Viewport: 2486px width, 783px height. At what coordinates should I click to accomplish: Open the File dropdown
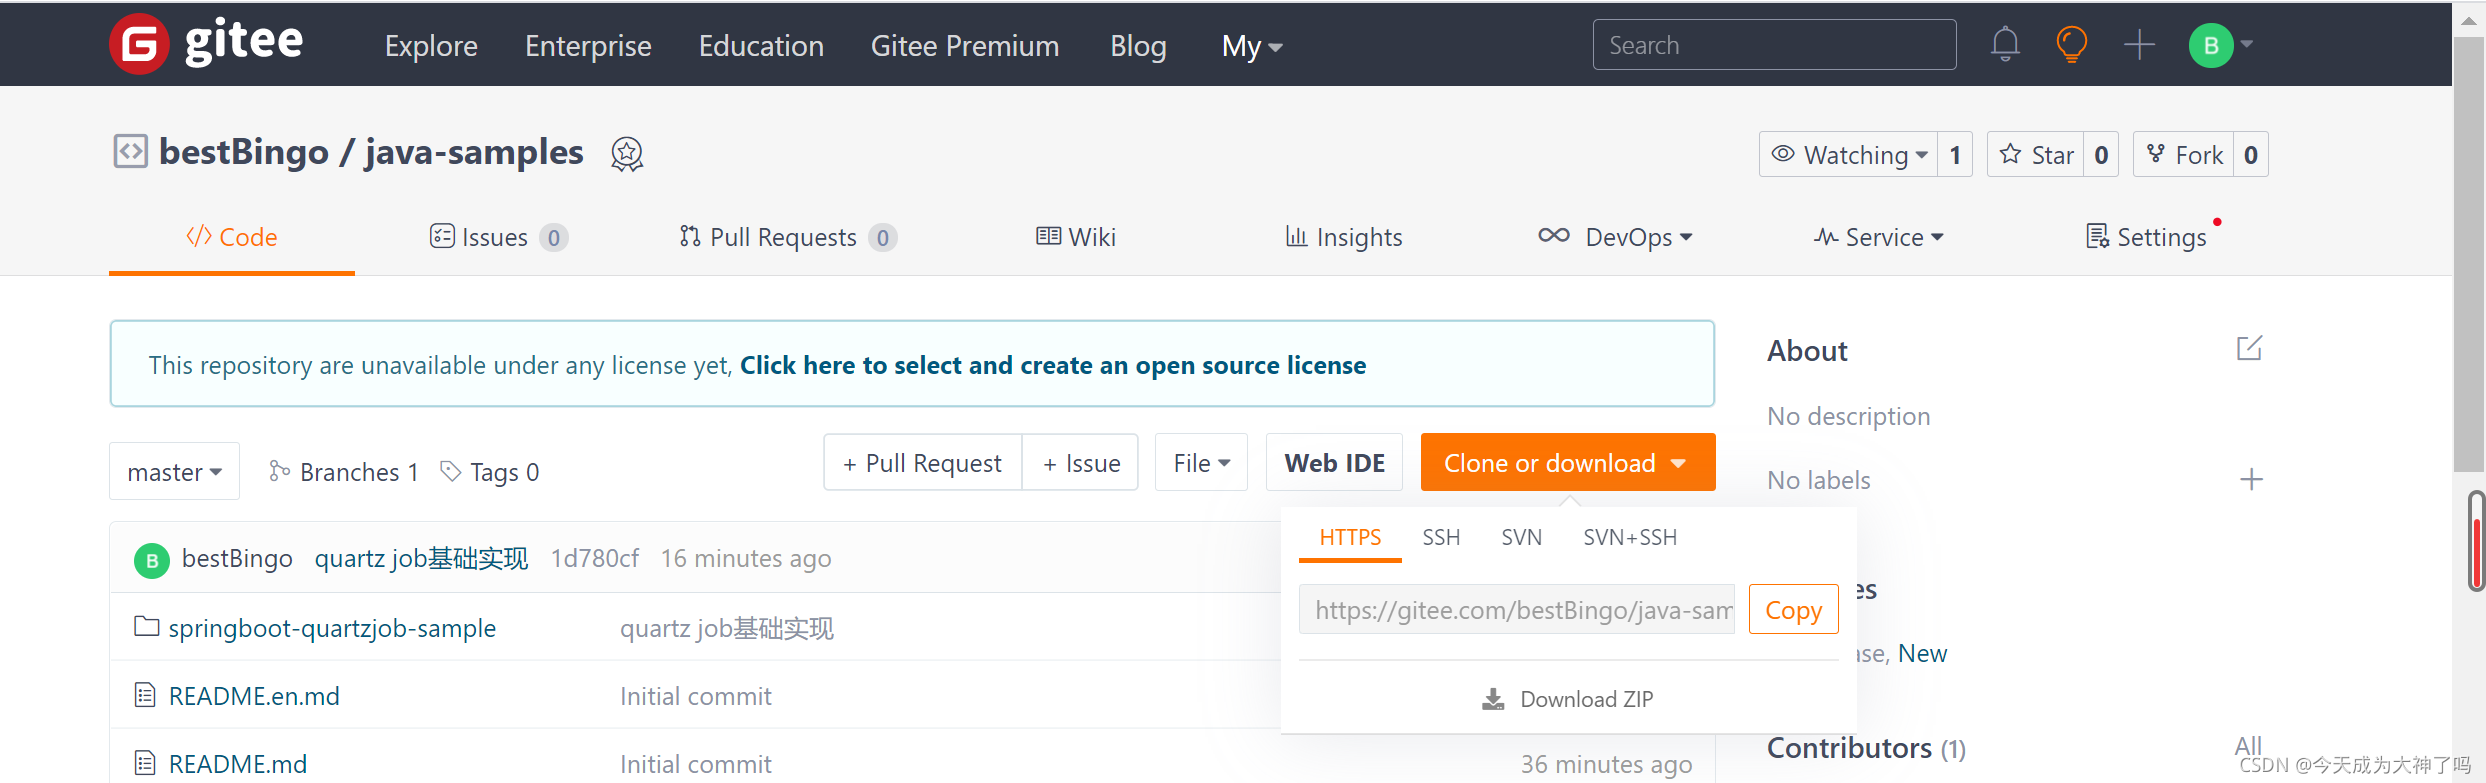point(1201,463)
